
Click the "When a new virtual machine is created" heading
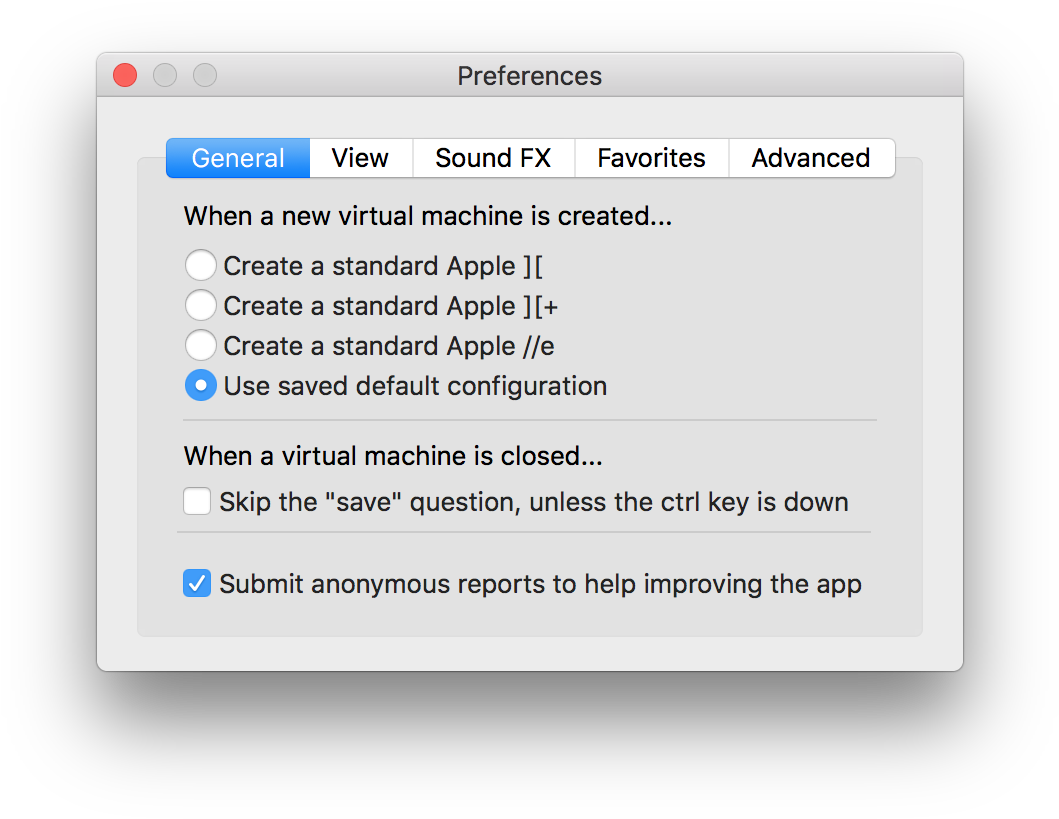[x=427, y=216]
